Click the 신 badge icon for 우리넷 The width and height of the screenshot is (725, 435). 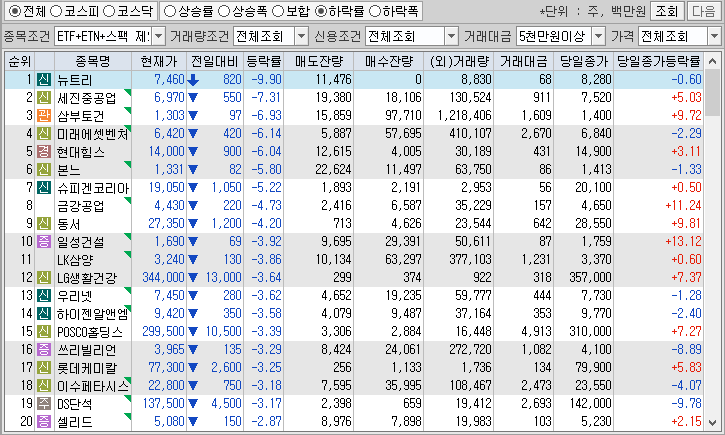click(x=44, y=296)
